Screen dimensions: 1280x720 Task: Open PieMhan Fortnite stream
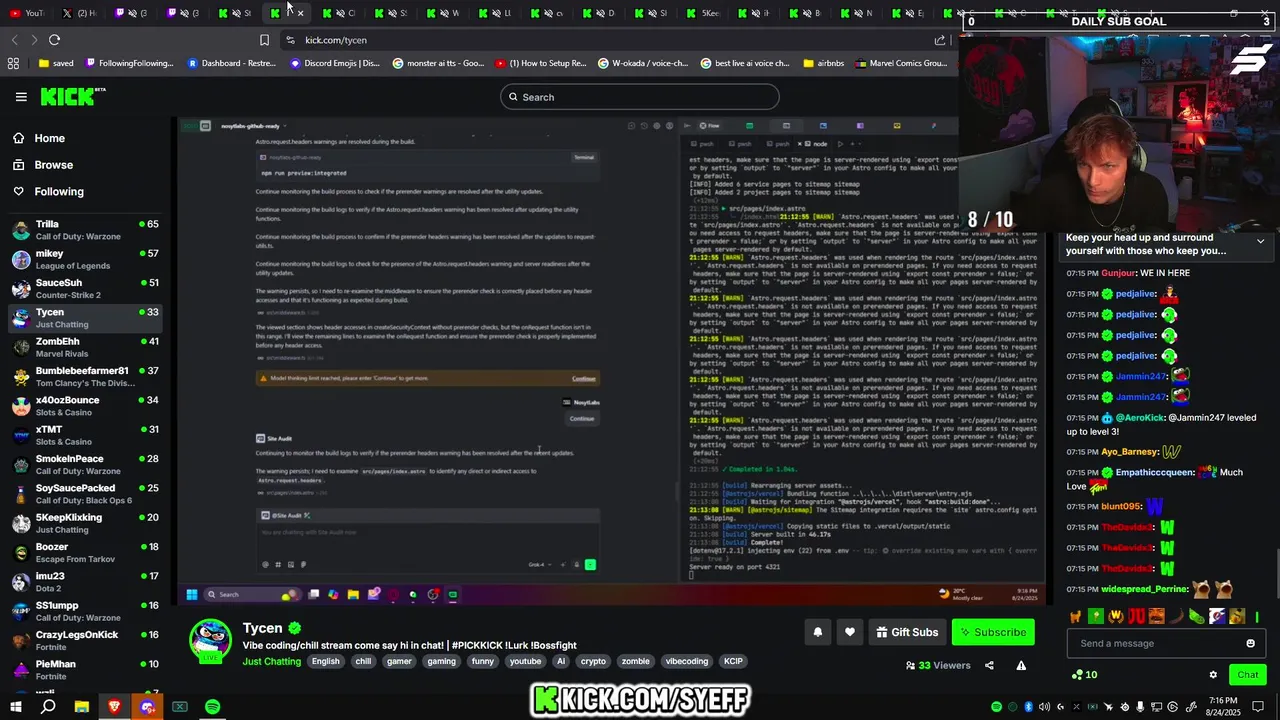[x=85, y=670]
